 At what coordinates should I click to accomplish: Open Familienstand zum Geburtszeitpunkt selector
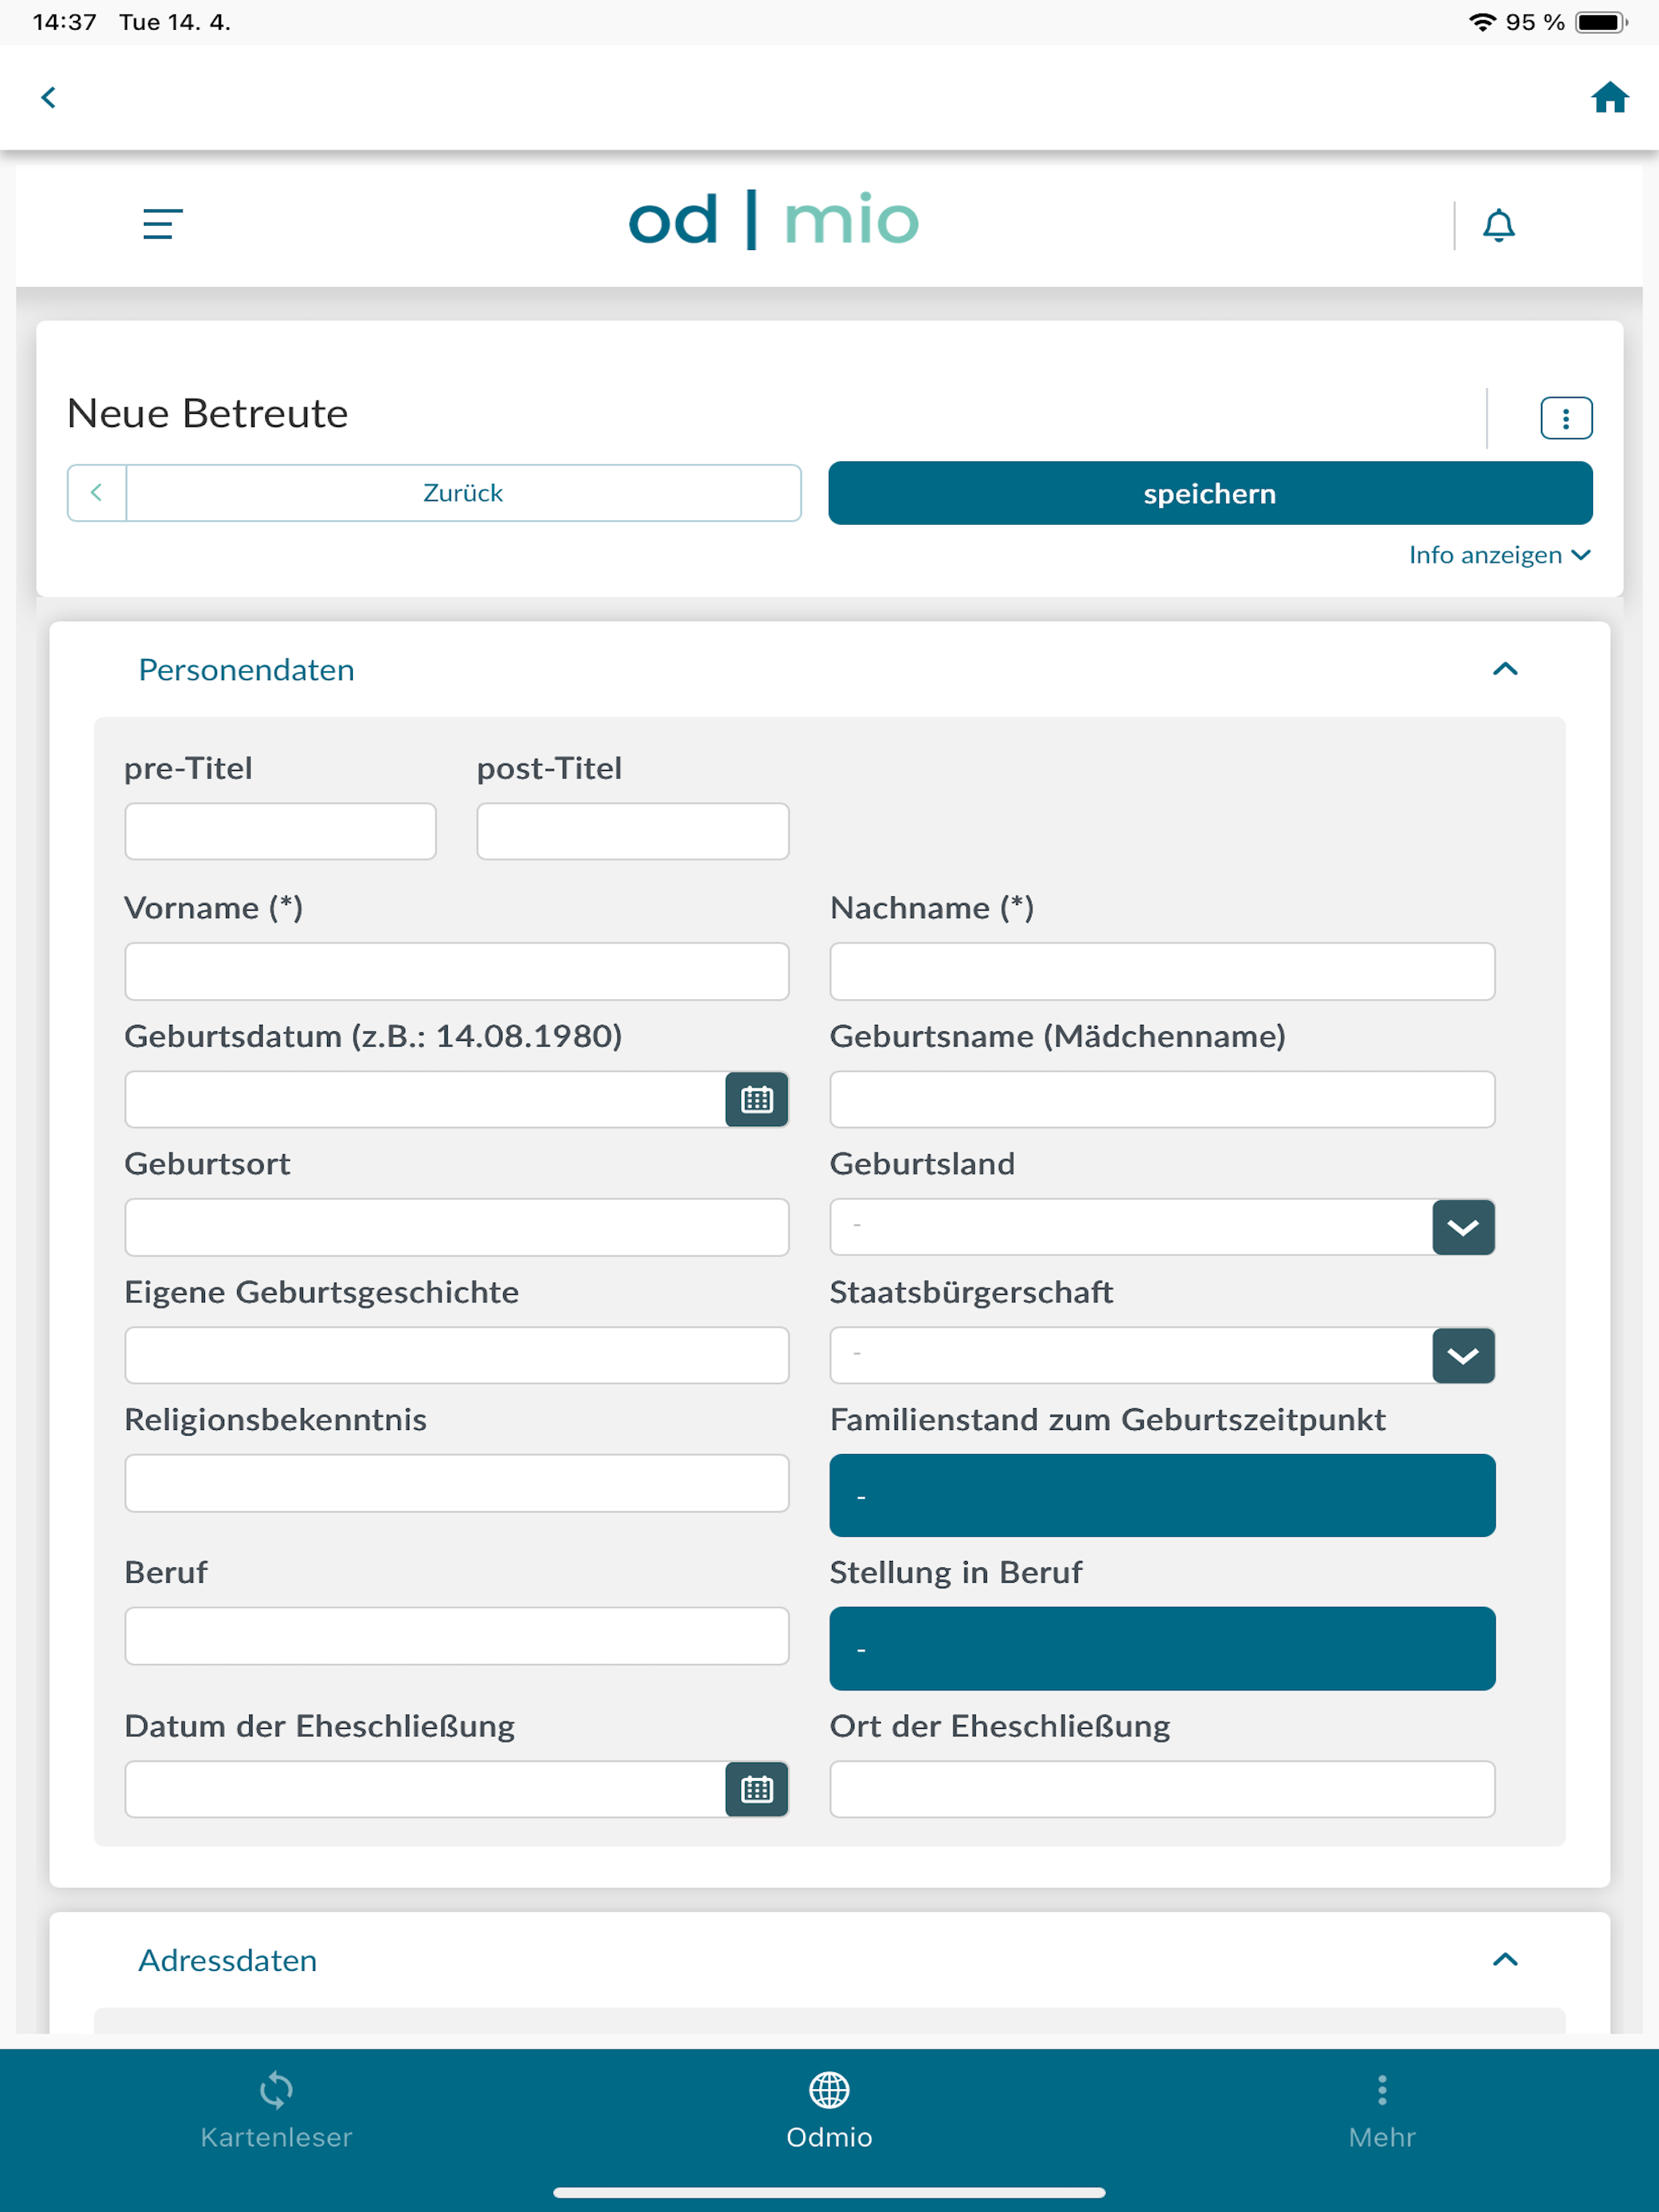(1162, 1495)
